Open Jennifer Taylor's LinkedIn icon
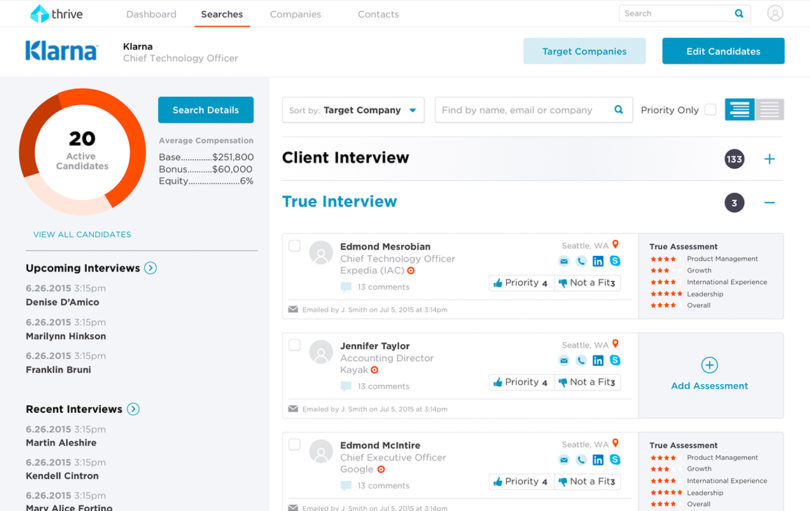 [x=598, y=360]
